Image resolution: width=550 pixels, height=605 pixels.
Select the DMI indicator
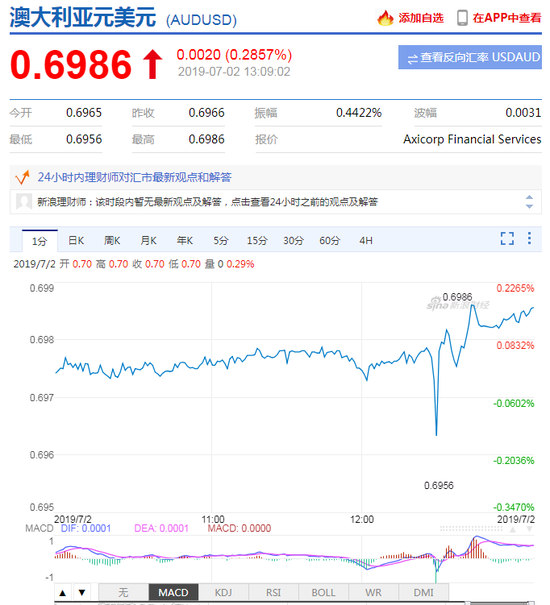tap(423, 592)
